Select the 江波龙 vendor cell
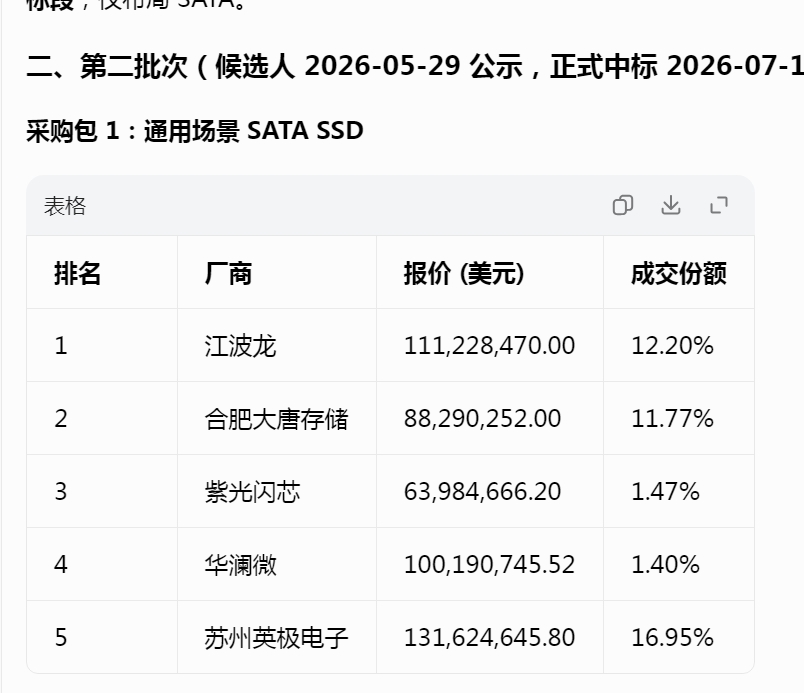 pos(240,345)
